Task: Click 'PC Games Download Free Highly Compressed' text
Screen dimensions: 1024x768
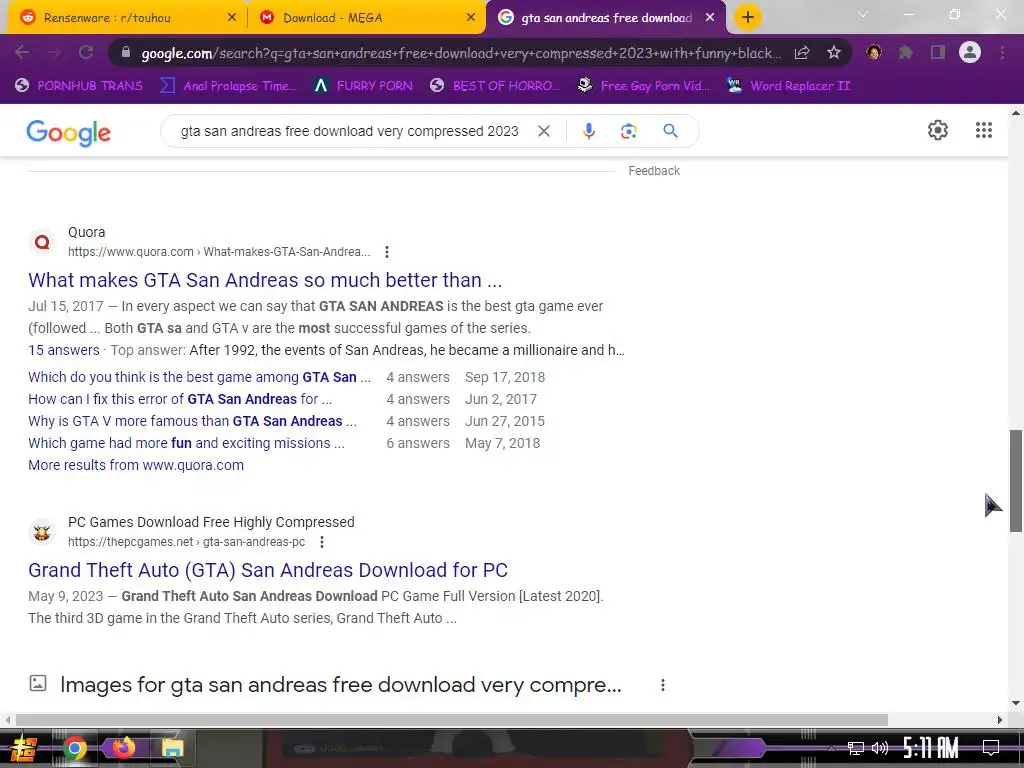Action: (x=211, y=522)
